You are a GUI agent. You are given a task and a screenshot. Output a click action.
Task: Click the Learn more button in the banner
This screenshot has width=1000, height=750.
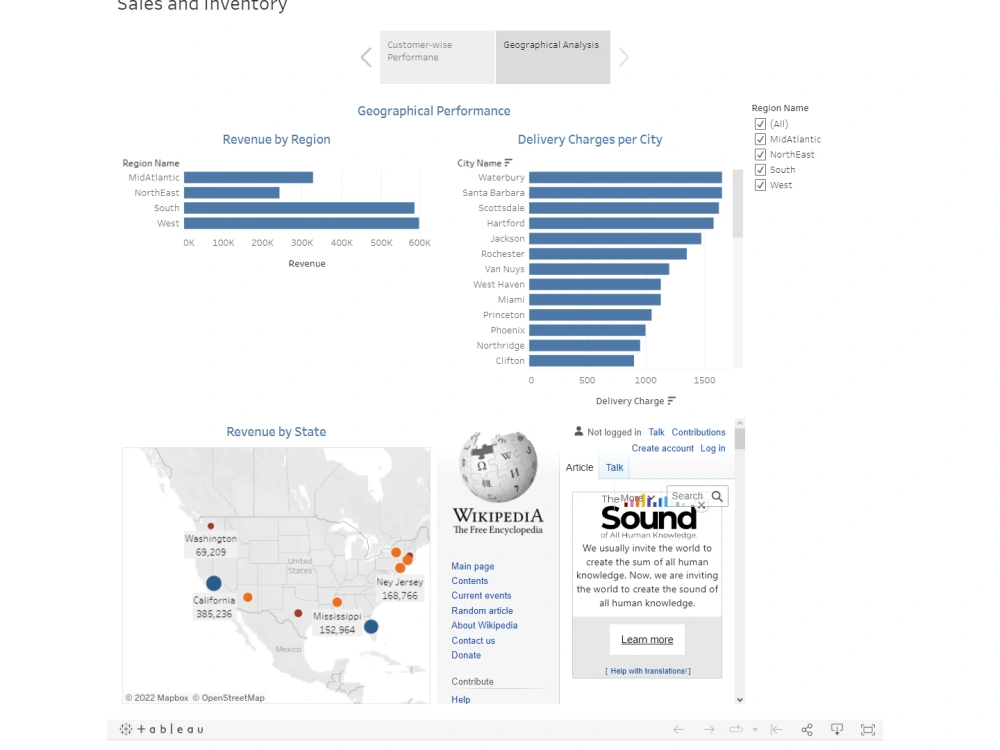point(646,639)
